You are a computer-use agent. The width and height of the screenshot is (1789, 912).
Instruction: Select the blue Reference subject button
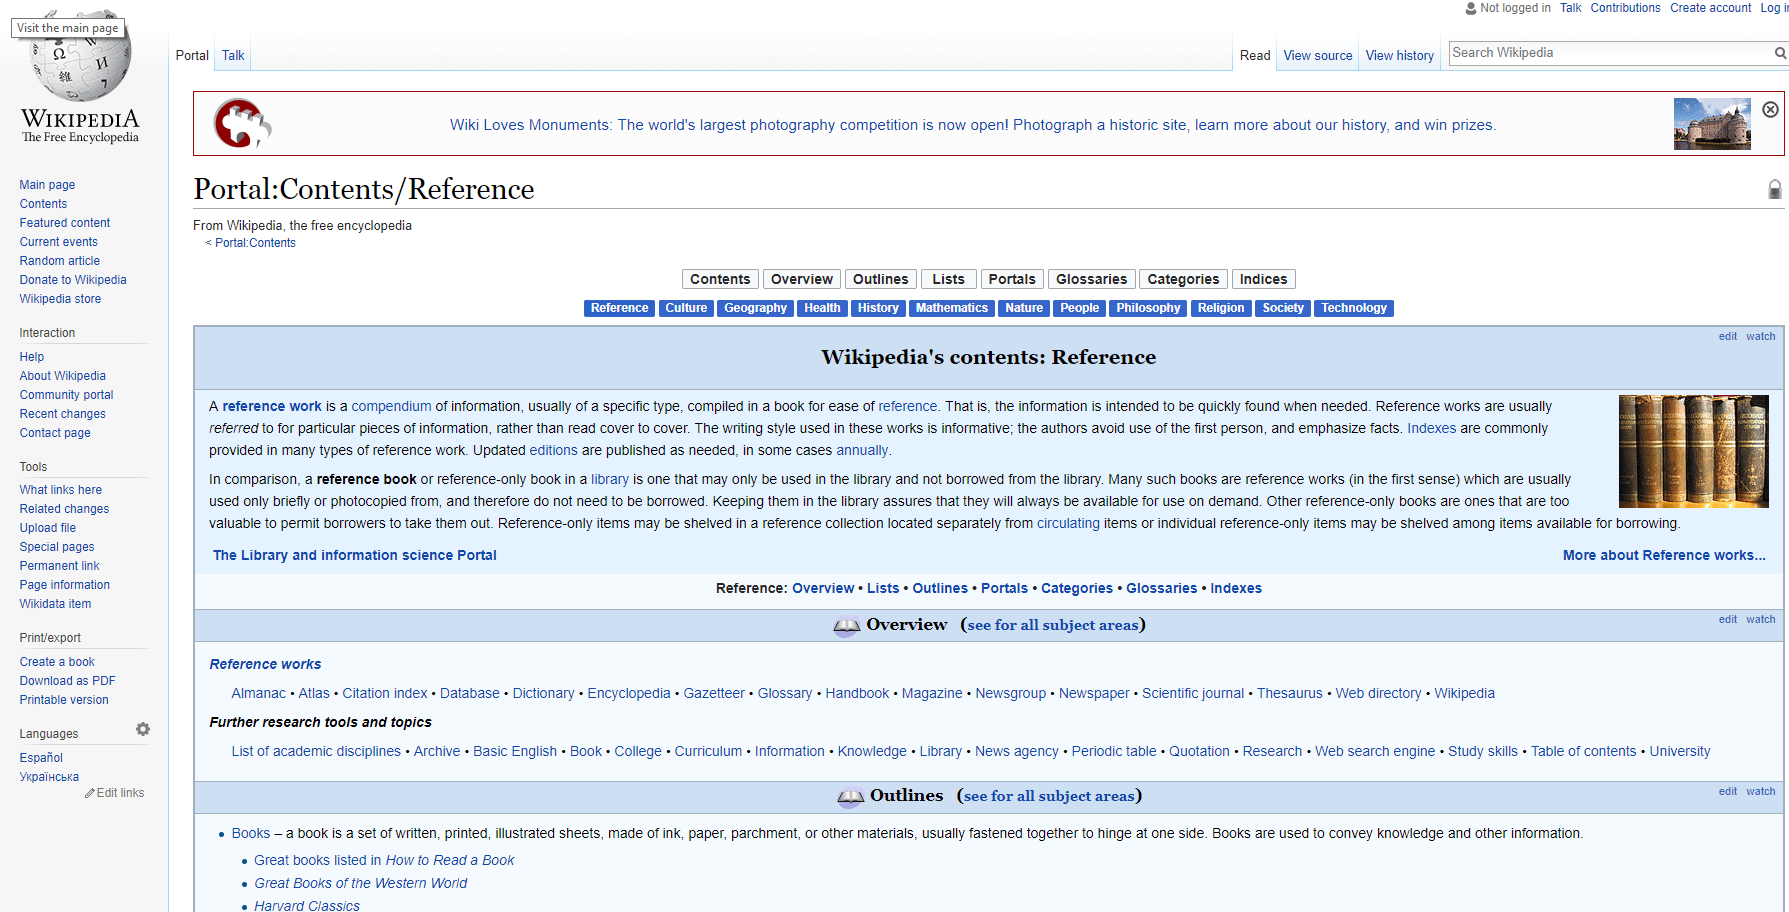(619, 308)
